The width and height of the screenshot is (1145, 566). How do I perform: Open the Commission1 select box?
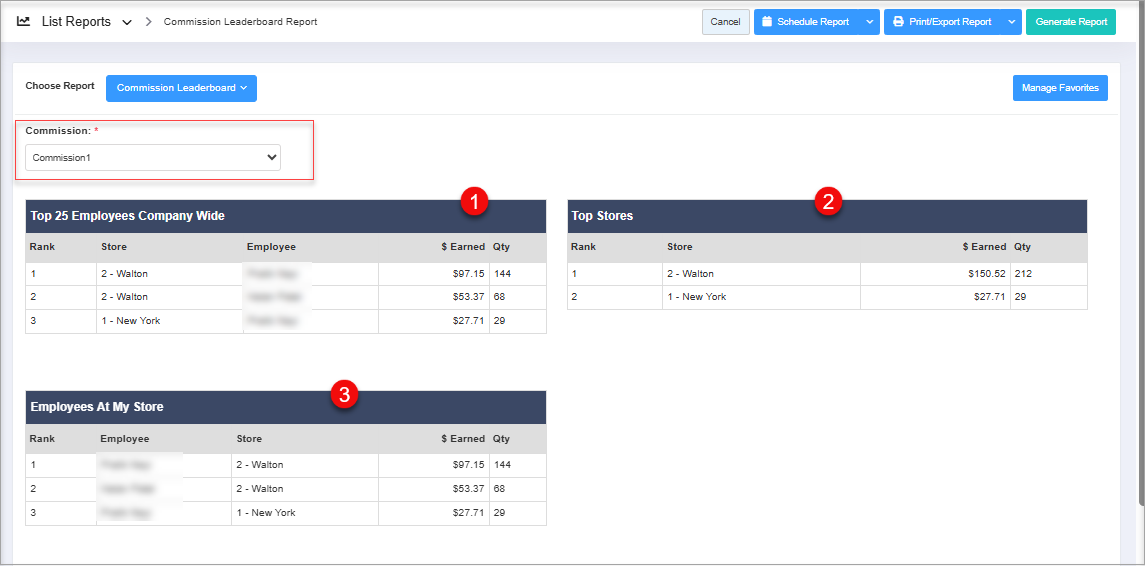click(153, 157)
